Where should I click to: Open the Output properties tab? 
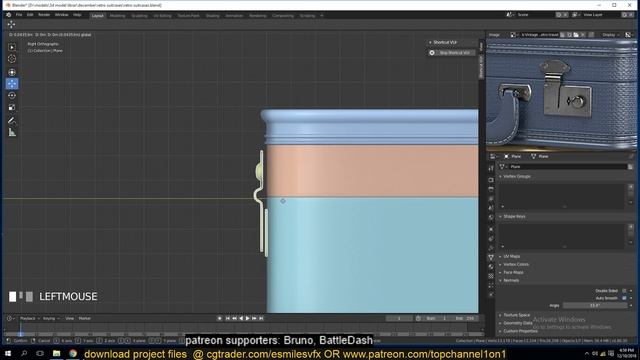click(491, 189)
